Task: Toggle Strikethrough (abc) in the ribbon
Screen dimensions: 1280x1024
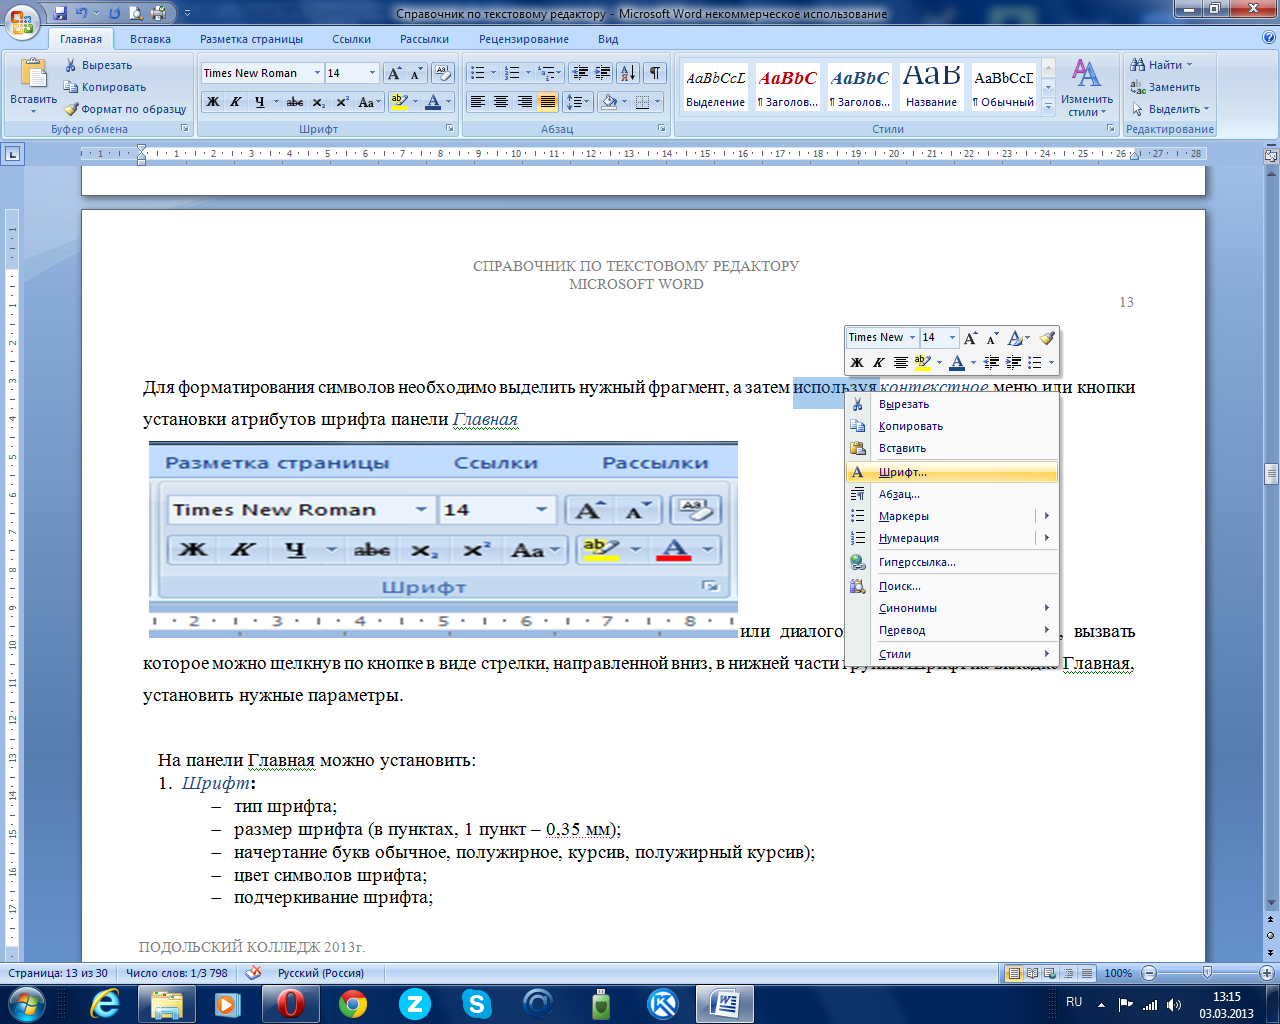Action: (x=295, y=102)
